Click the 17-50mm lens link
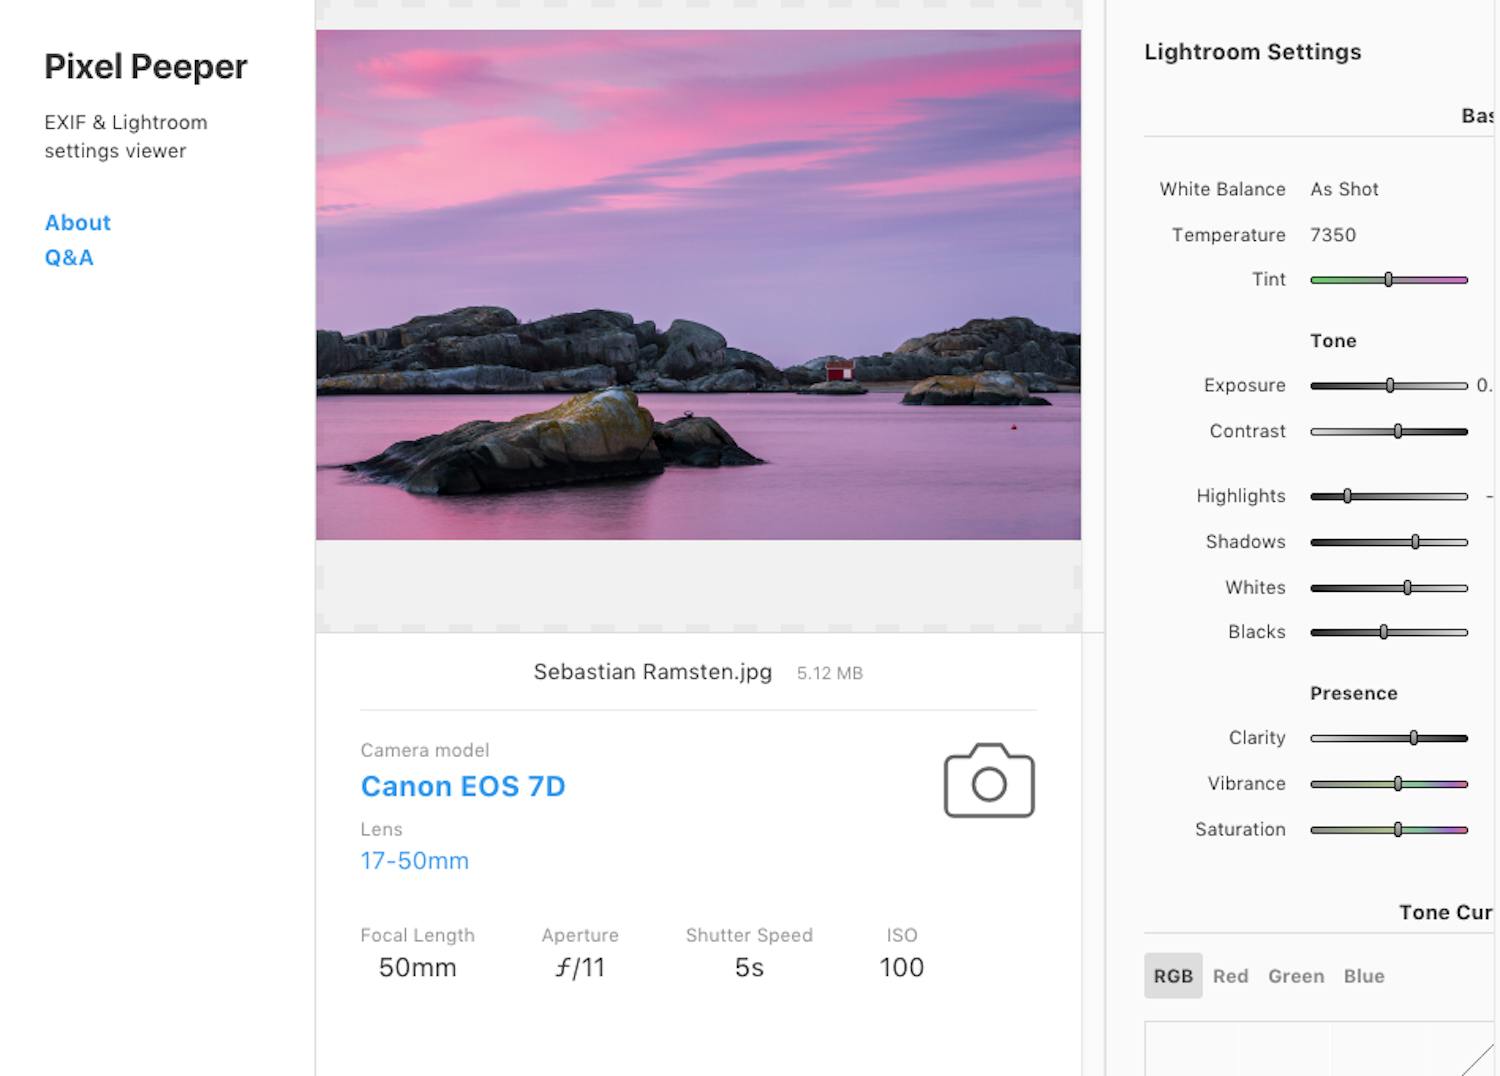Image resolution: width=1500 pixels, height=1076 pixels. 414,860
